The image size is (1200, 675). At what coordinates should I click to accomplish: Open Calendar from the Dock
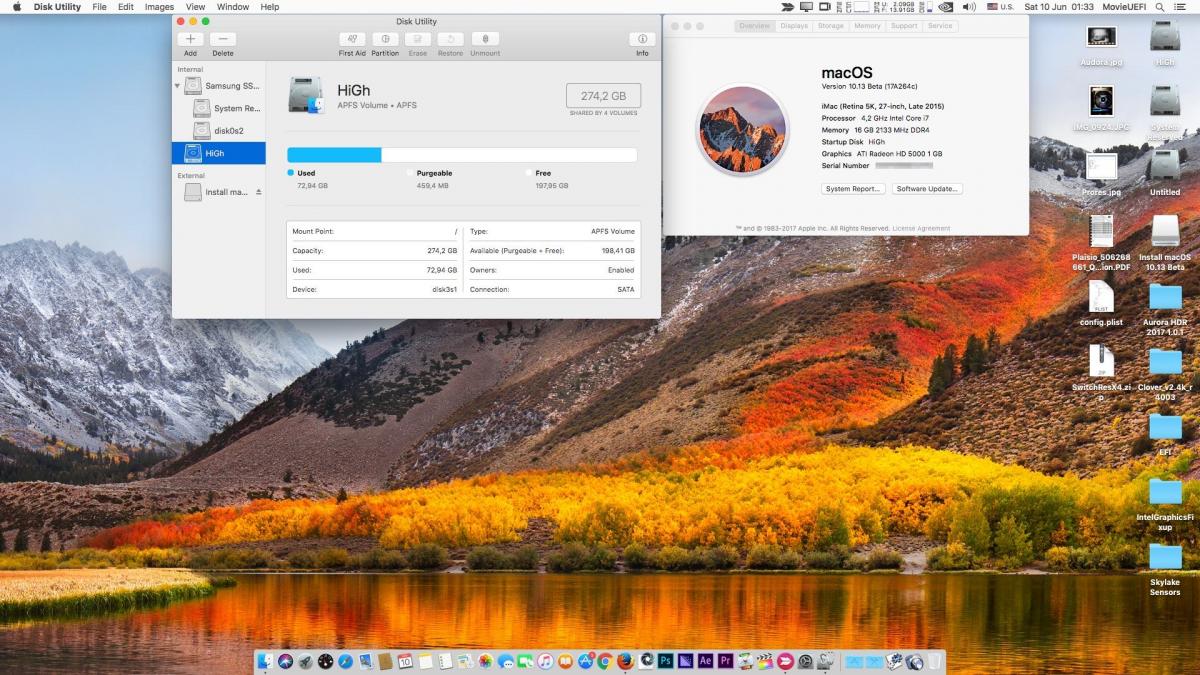405,661
